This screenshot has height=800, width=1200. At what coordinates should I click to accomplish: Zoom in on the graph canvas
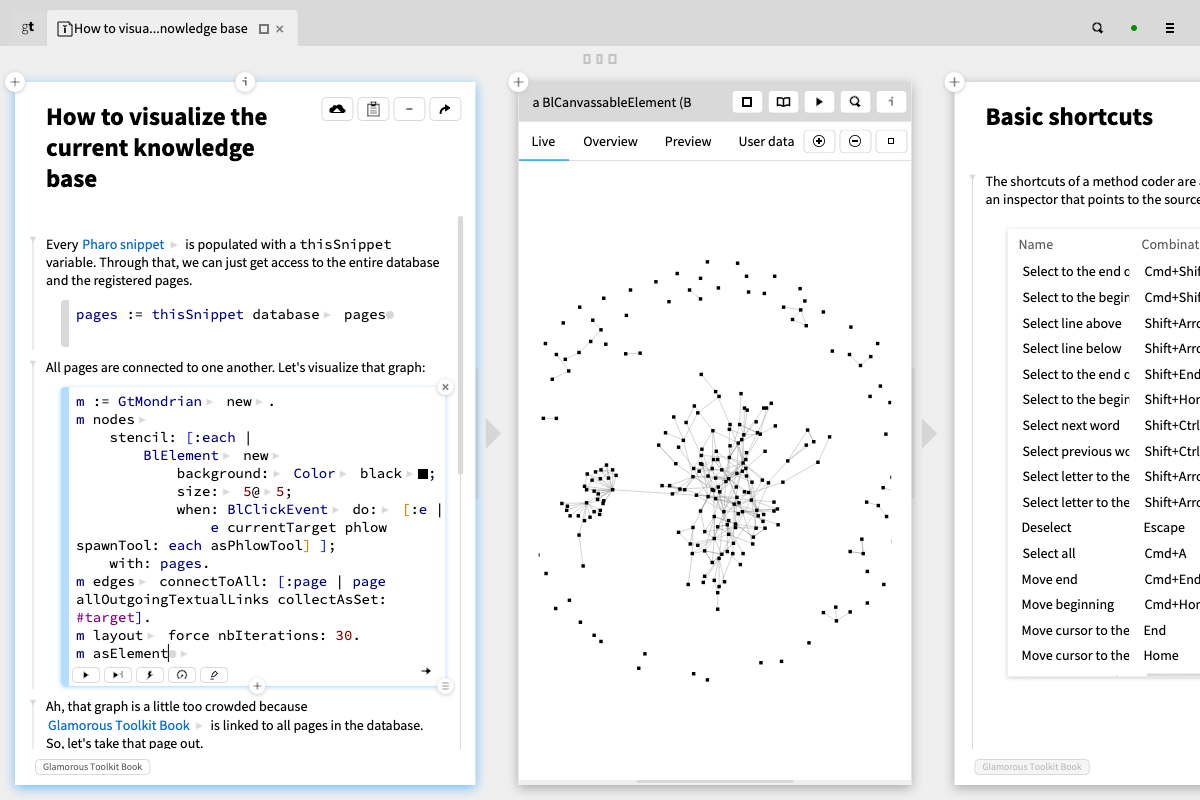click(x=819, y=141)
